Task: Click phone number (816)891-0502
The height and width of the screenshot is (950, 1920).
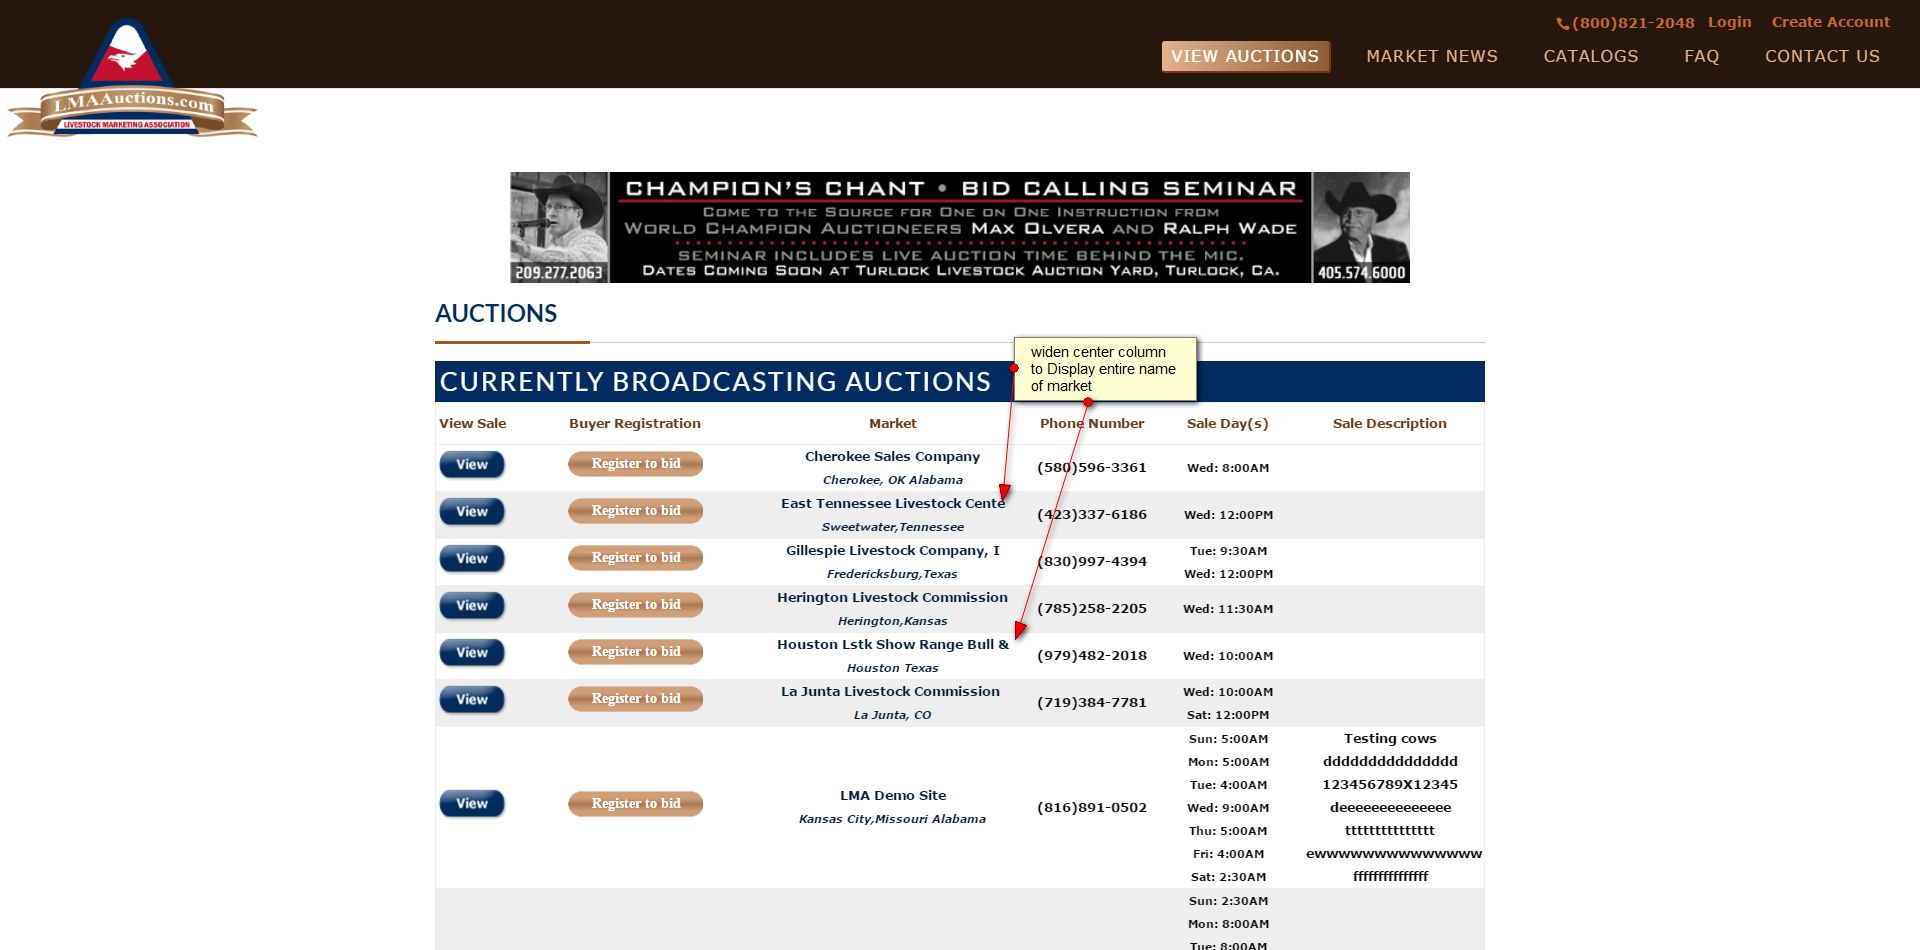Action: 1092,808
